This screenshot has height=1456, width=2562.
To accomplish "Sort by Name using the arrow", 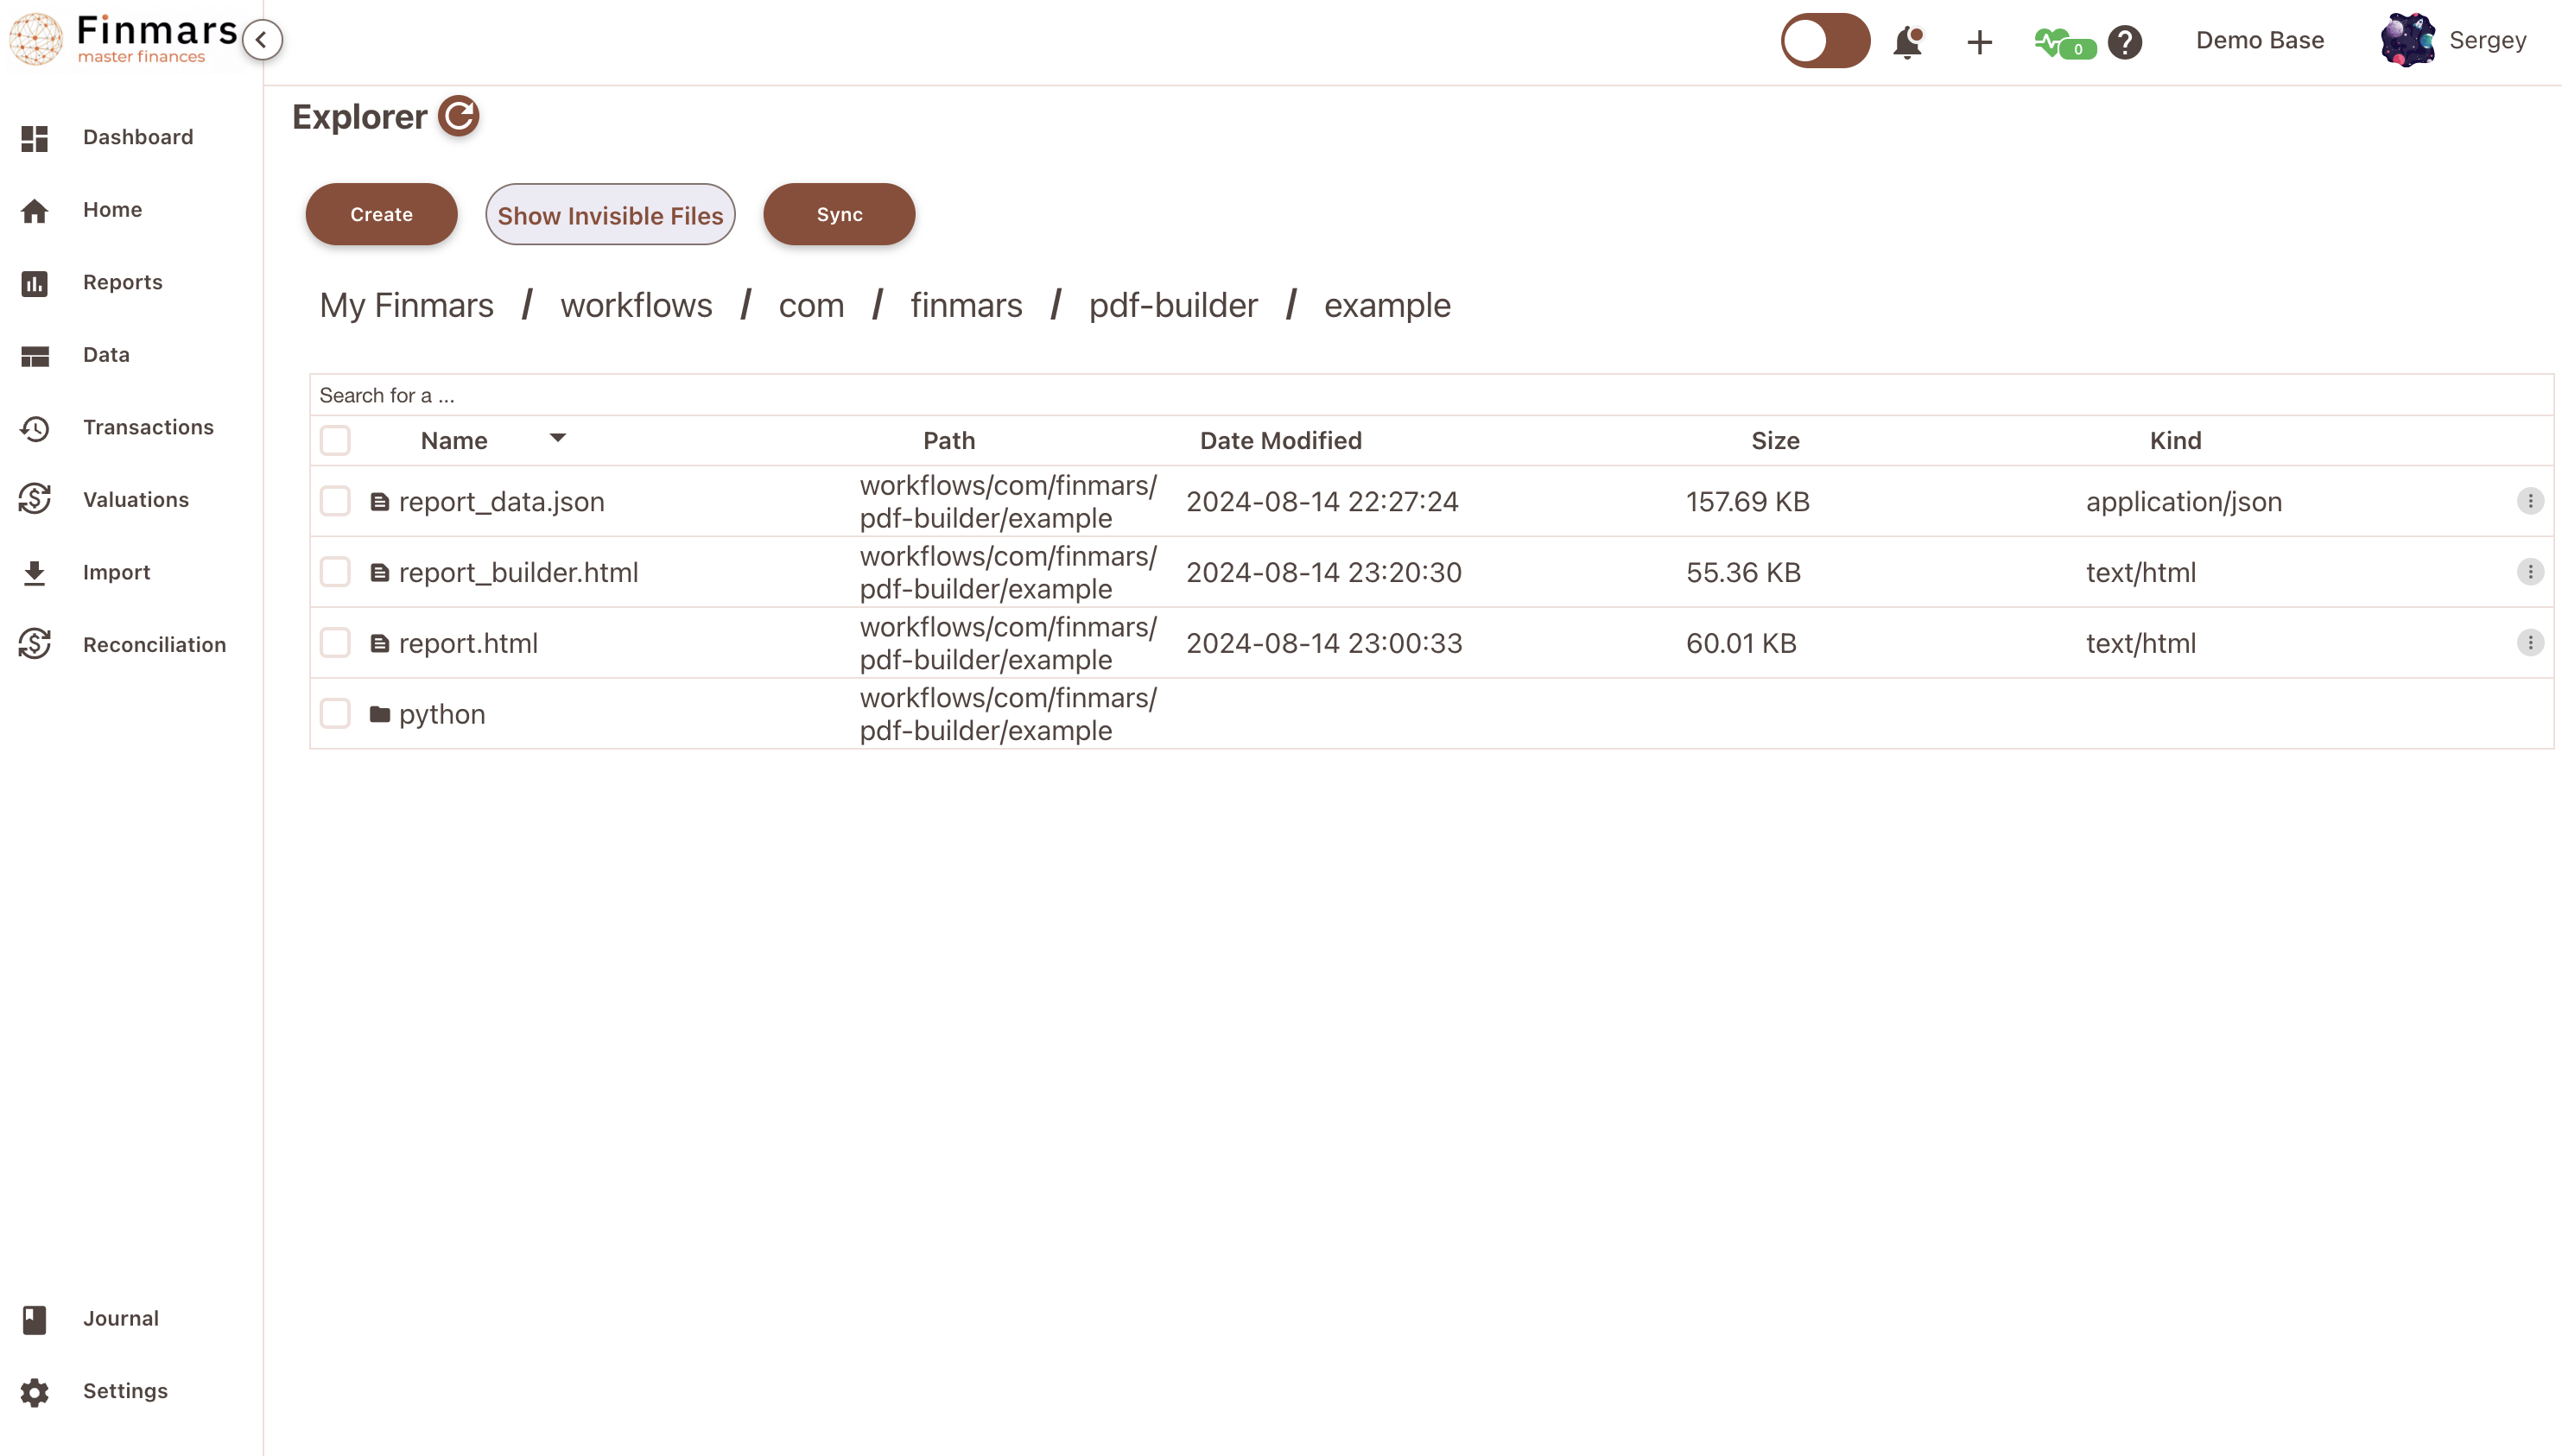I will (x=558, y=438).
